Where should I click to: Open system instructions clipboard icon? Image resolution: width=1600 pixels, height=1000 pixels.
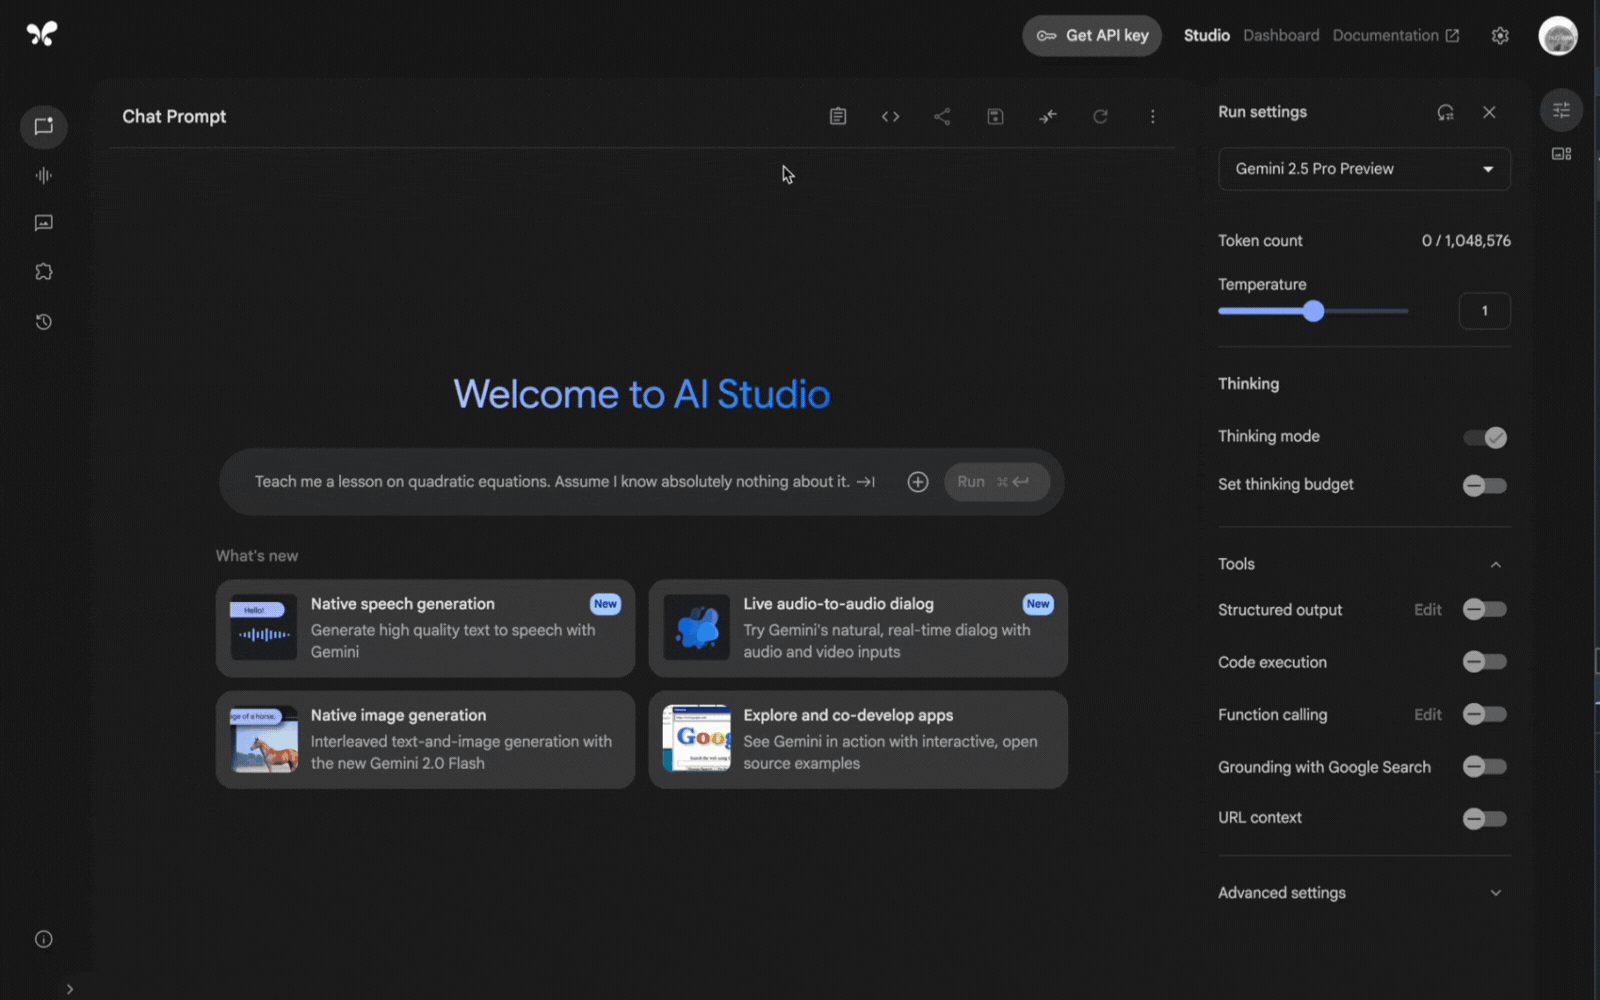tap(838, 117)
